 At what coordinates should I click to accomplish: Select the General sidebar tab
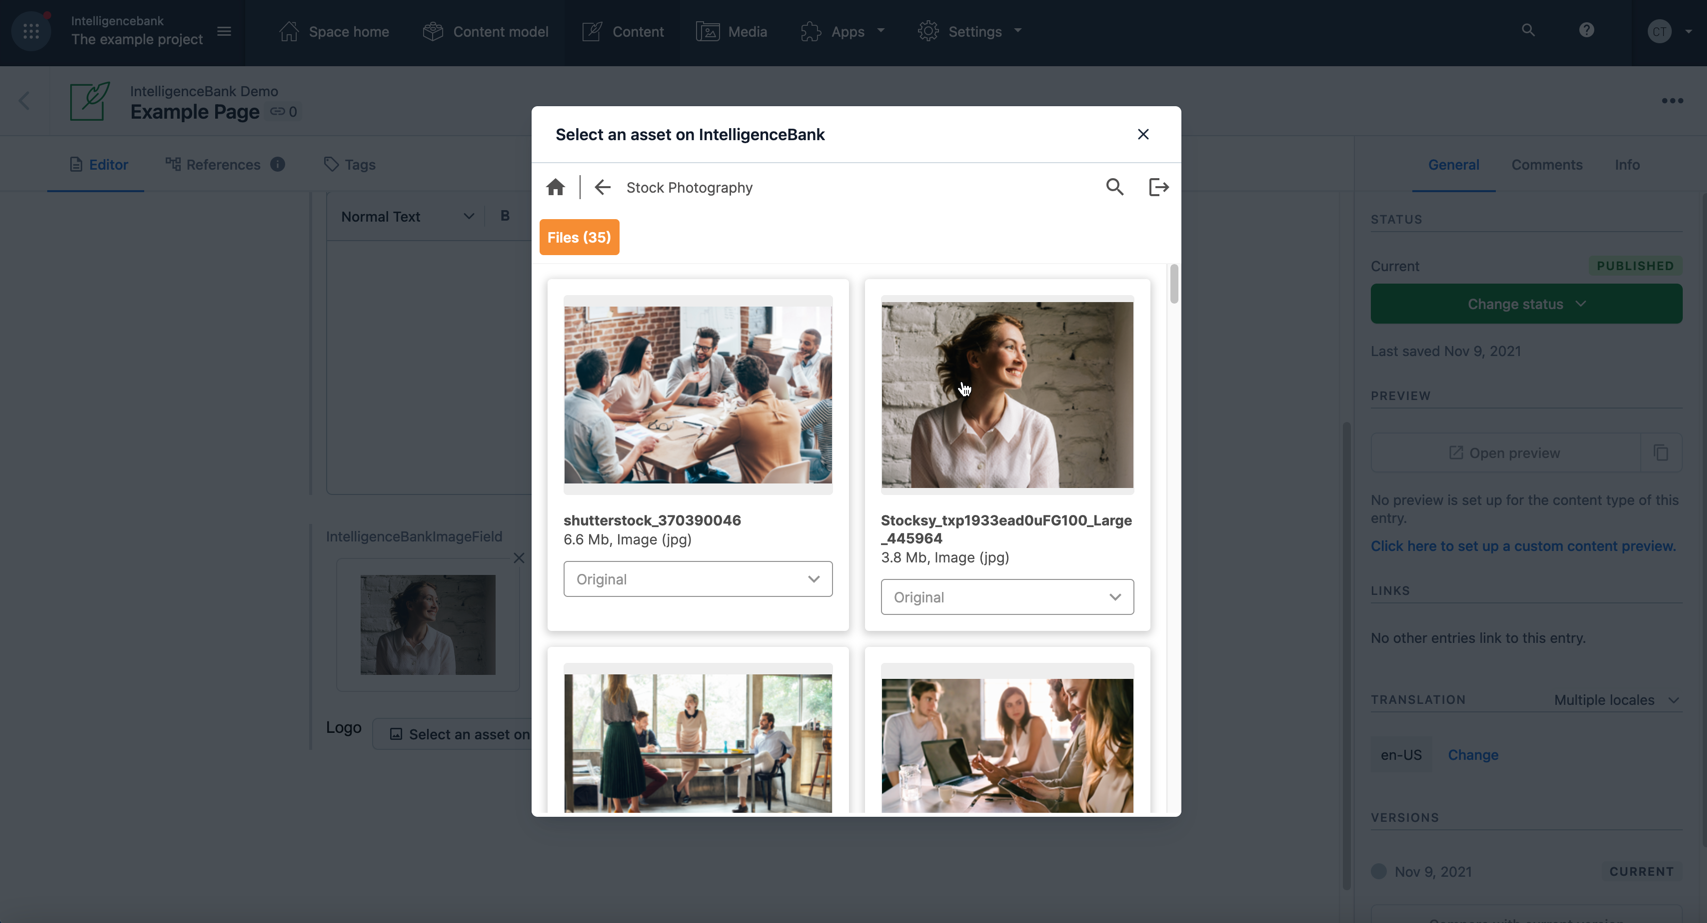[1453, 165]
